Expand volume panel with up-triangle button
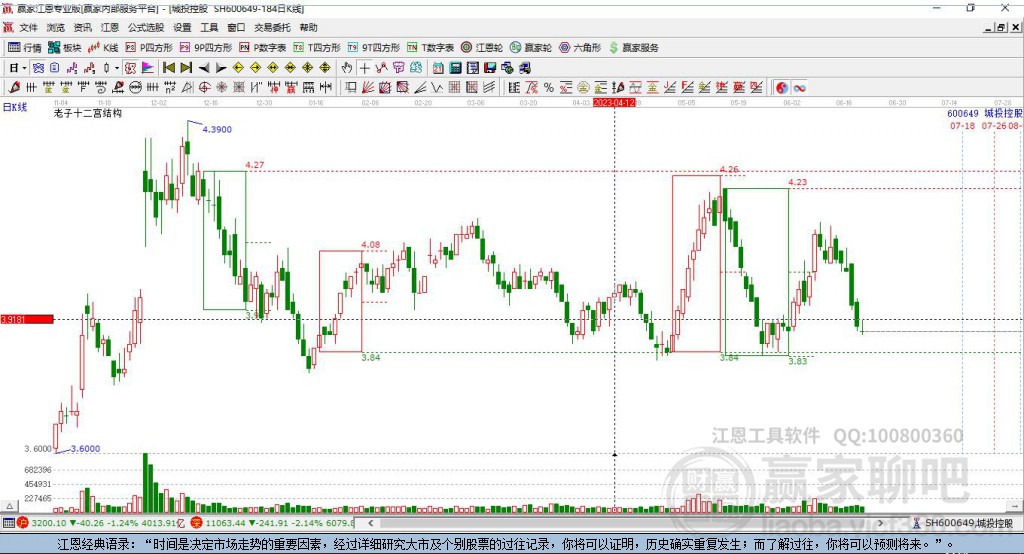Image resolution: width=1024 pixels, height=554 pixels. coord(9,506)
